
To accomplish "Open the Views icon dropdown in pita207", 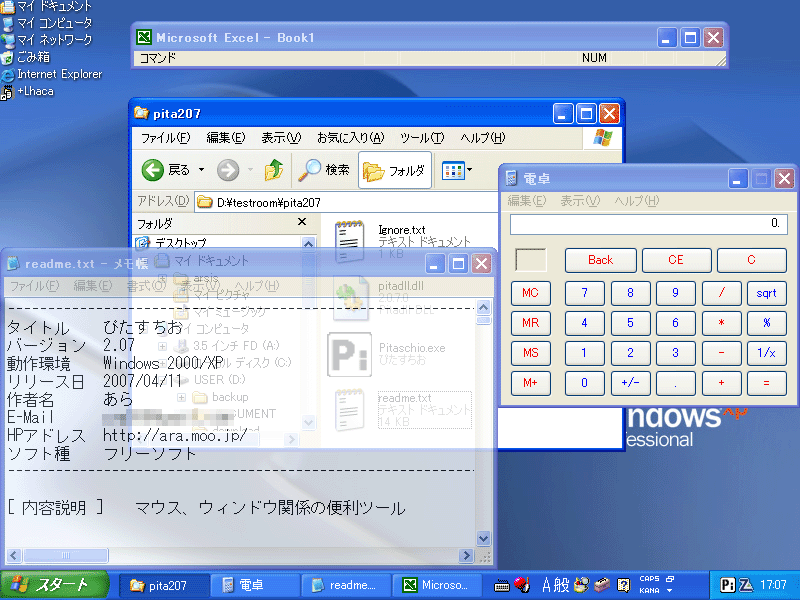I will click(x=457, y=170).
